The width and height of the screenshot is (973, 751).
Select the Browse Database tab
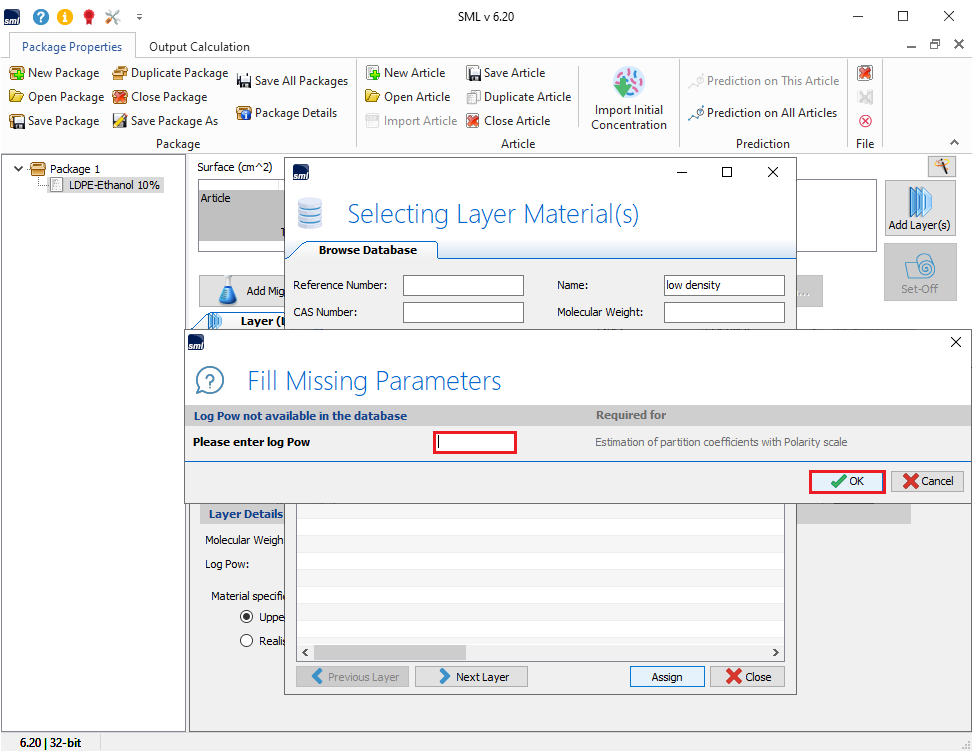(x=367, y=250)
